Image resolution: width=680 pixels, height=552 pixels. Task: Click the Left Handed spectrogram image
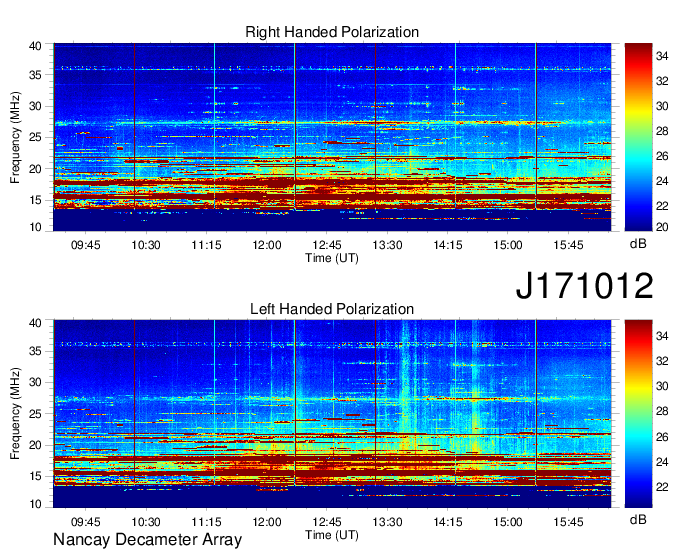pos(332,414)
